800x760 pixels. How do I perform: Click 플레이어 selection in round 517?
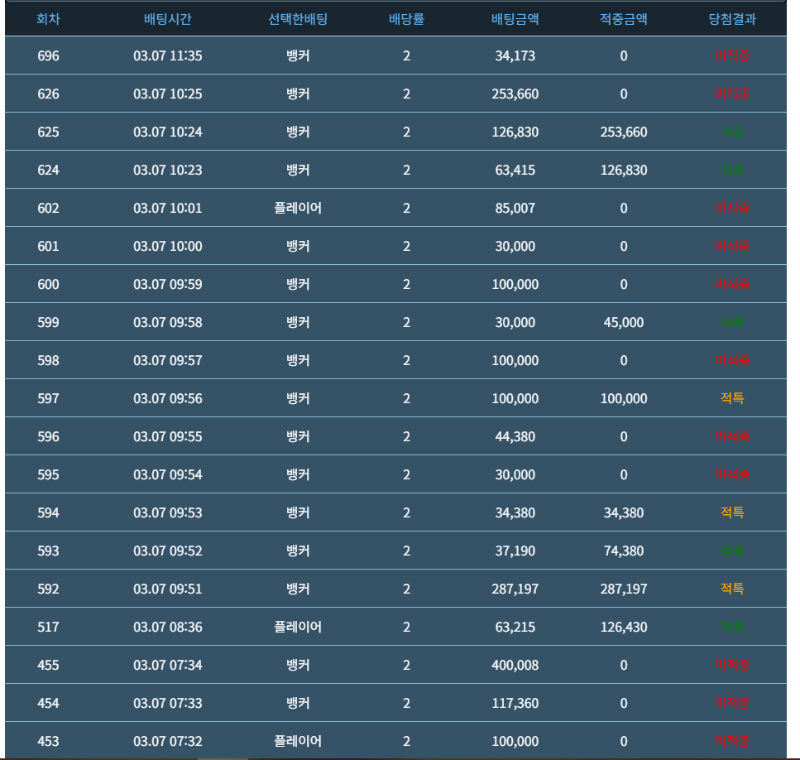(297, 627)
